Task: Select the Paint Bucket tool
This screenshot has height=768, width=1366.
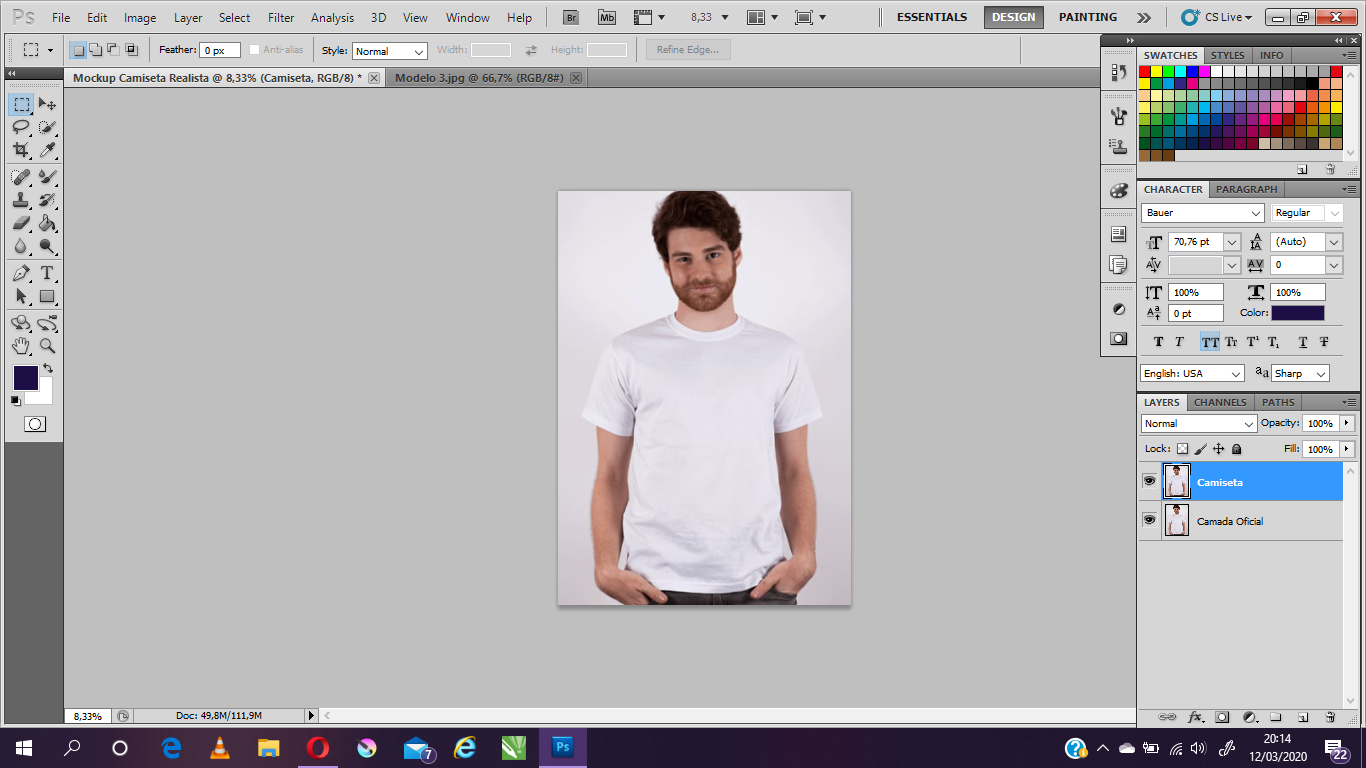Action: click(x=47, y=223)
